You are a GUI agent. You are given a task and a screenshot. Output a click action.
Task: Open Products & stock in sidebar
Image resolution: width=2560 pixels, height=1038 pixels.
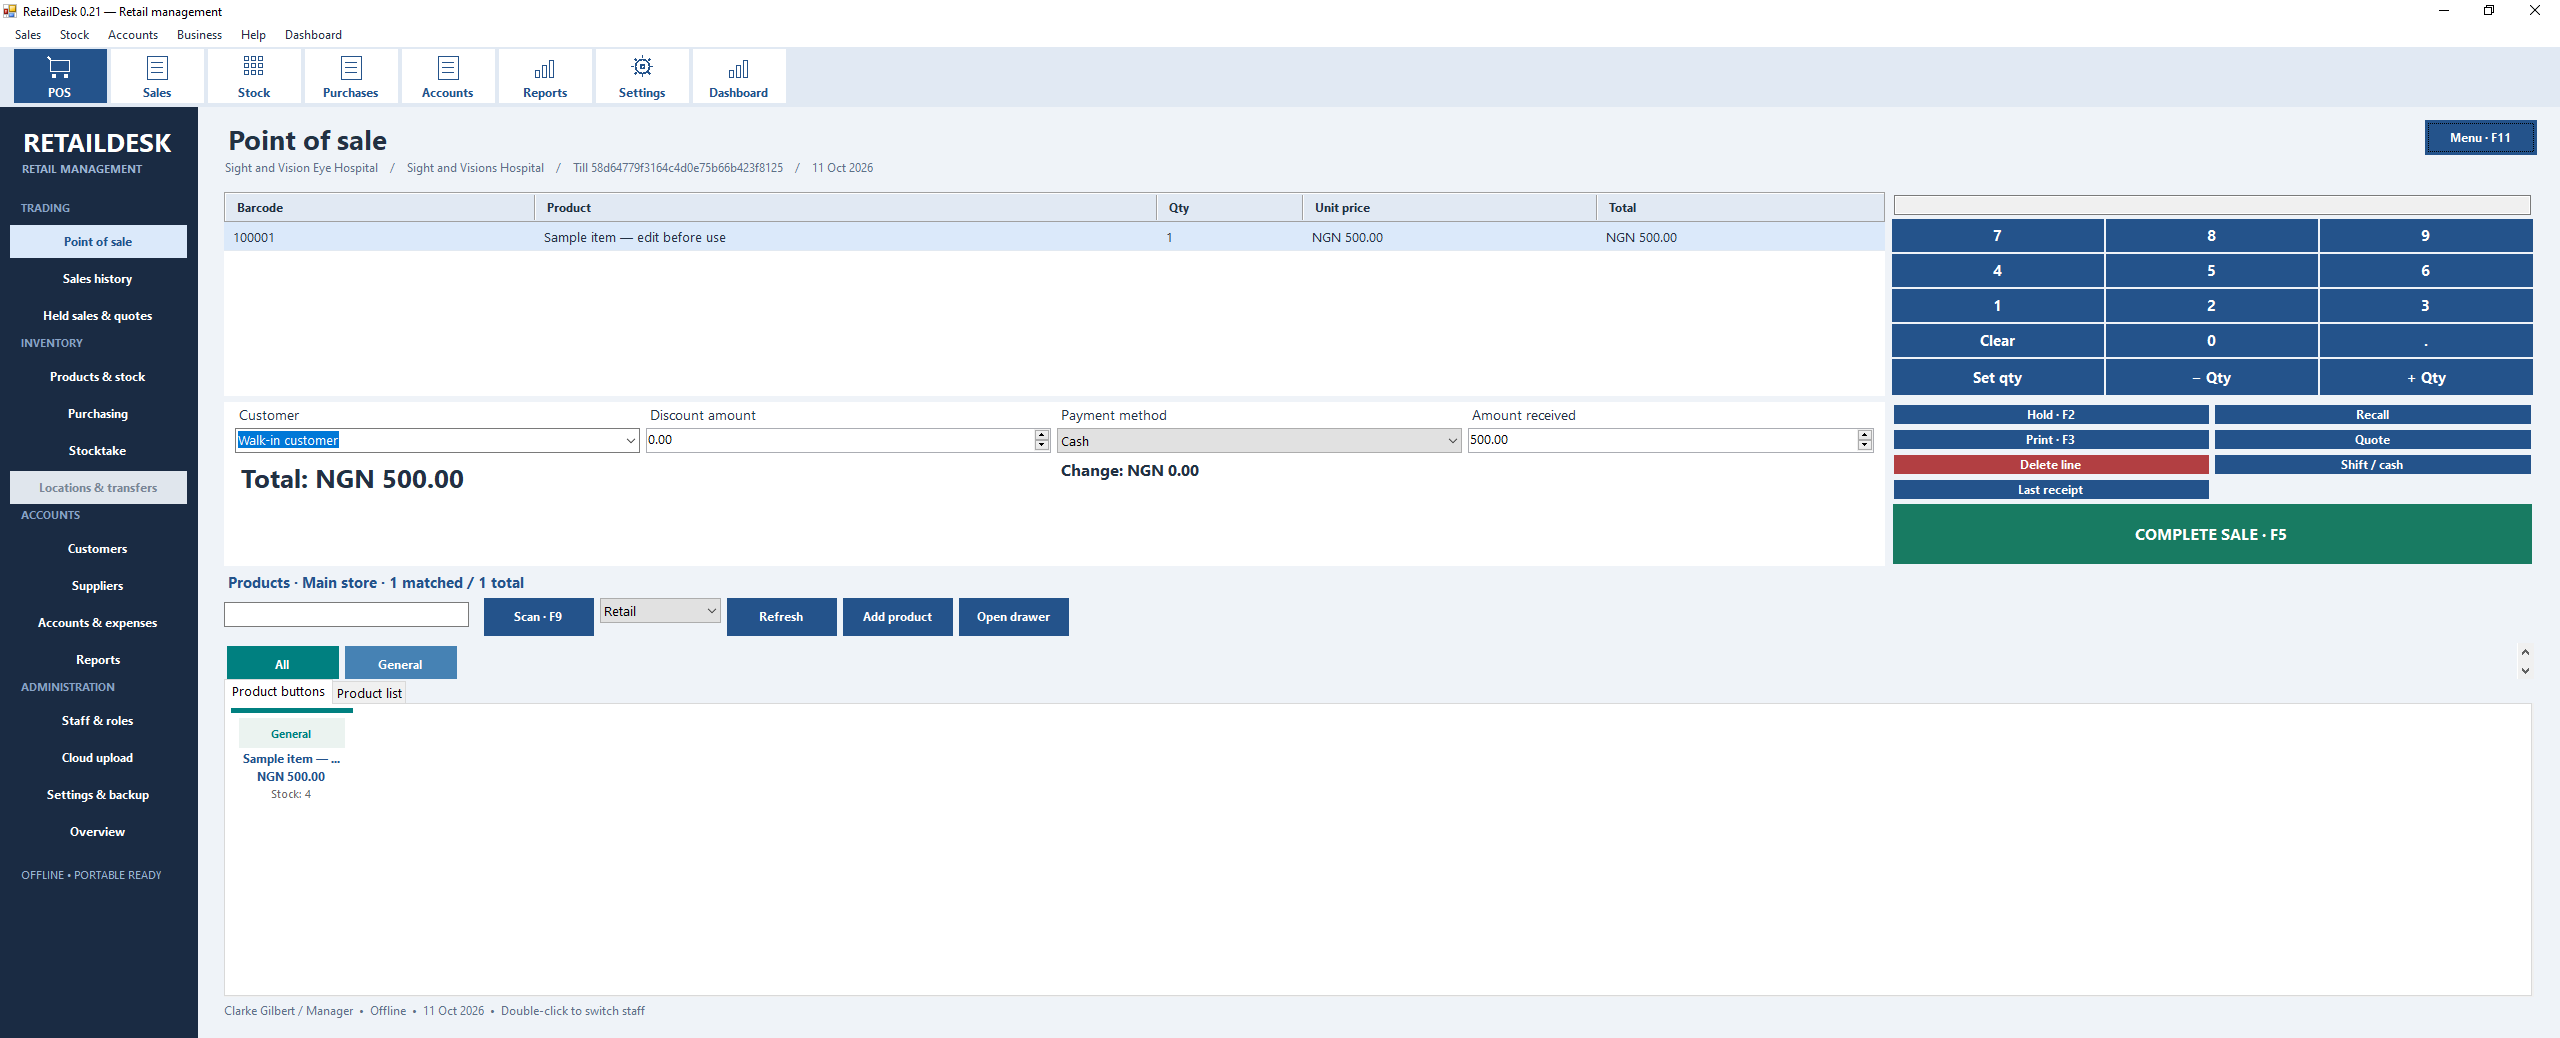98,377
